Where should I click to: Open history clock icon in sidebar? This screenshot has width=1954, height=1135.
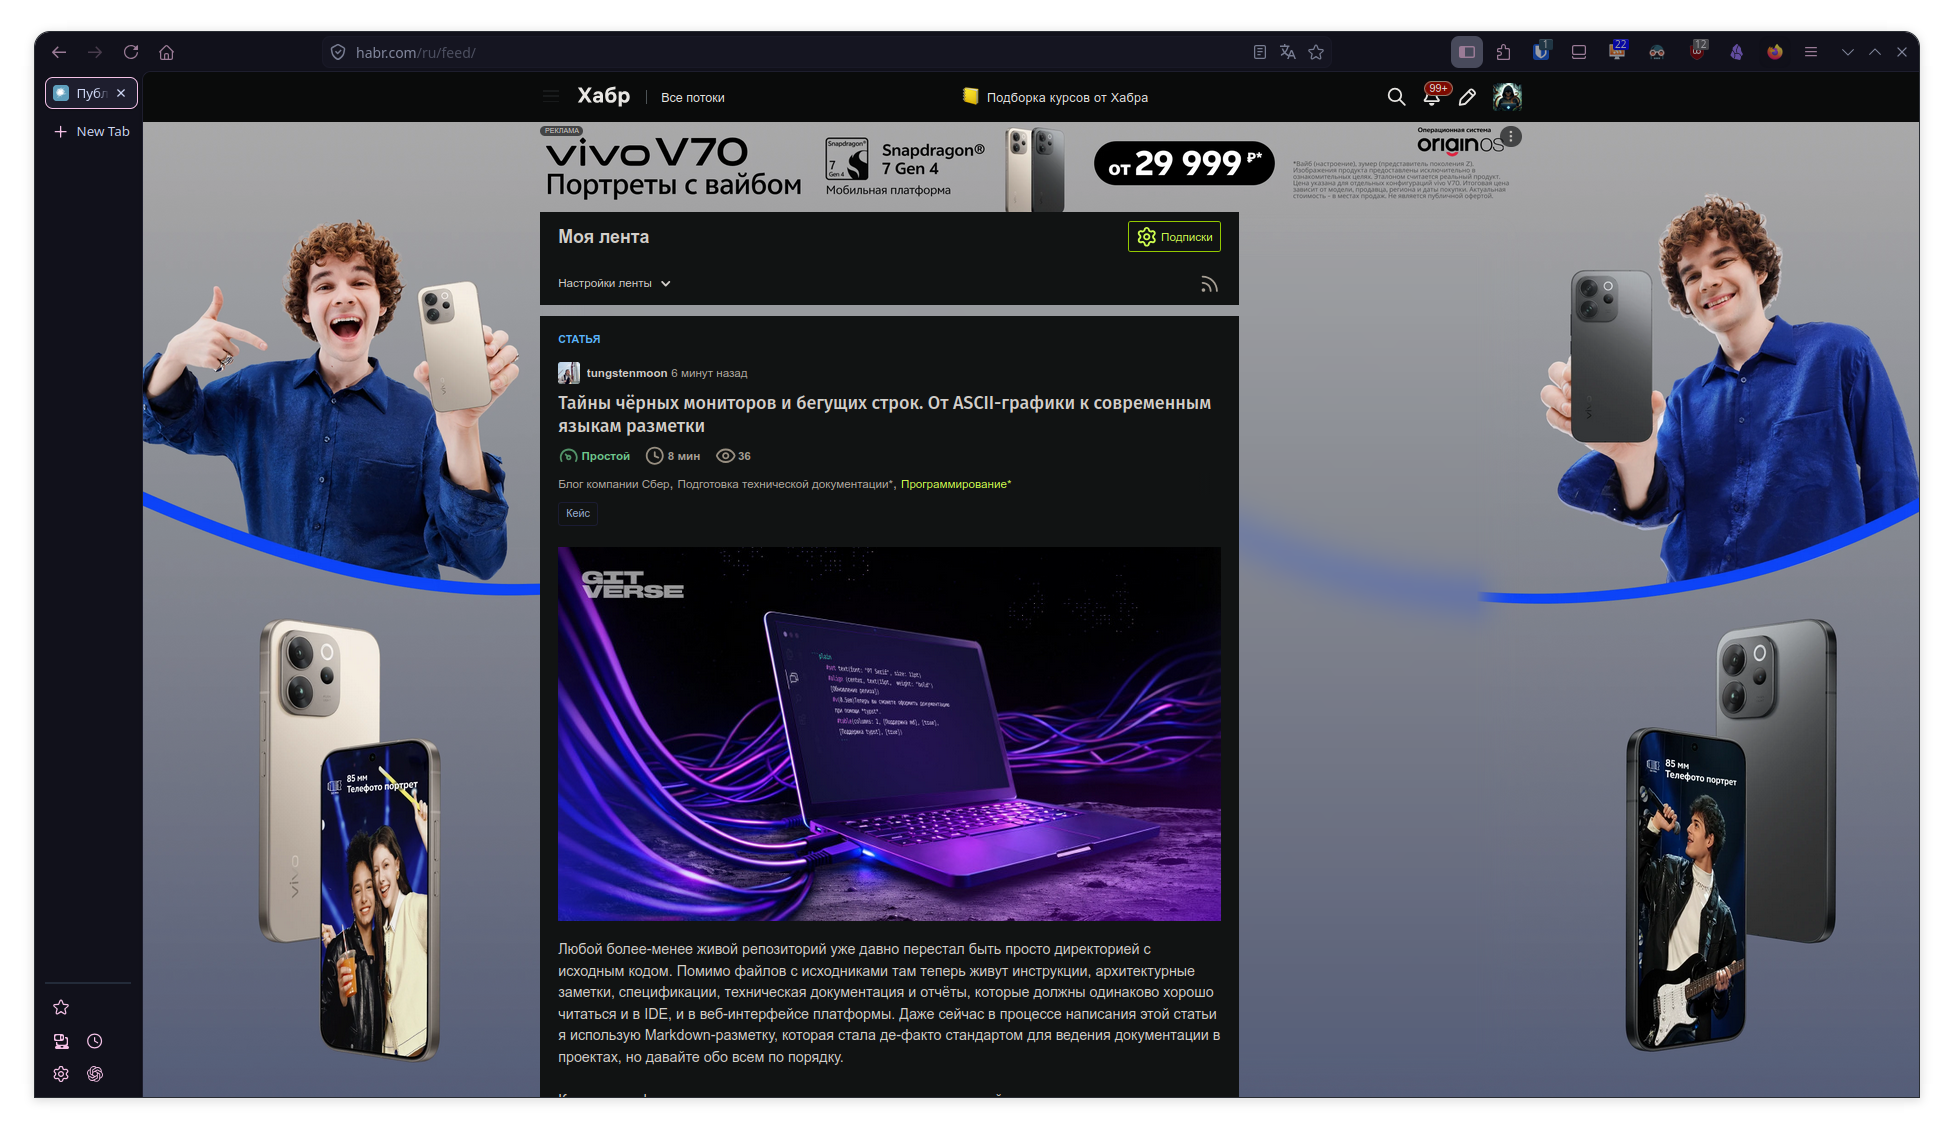pos(95,1041)
